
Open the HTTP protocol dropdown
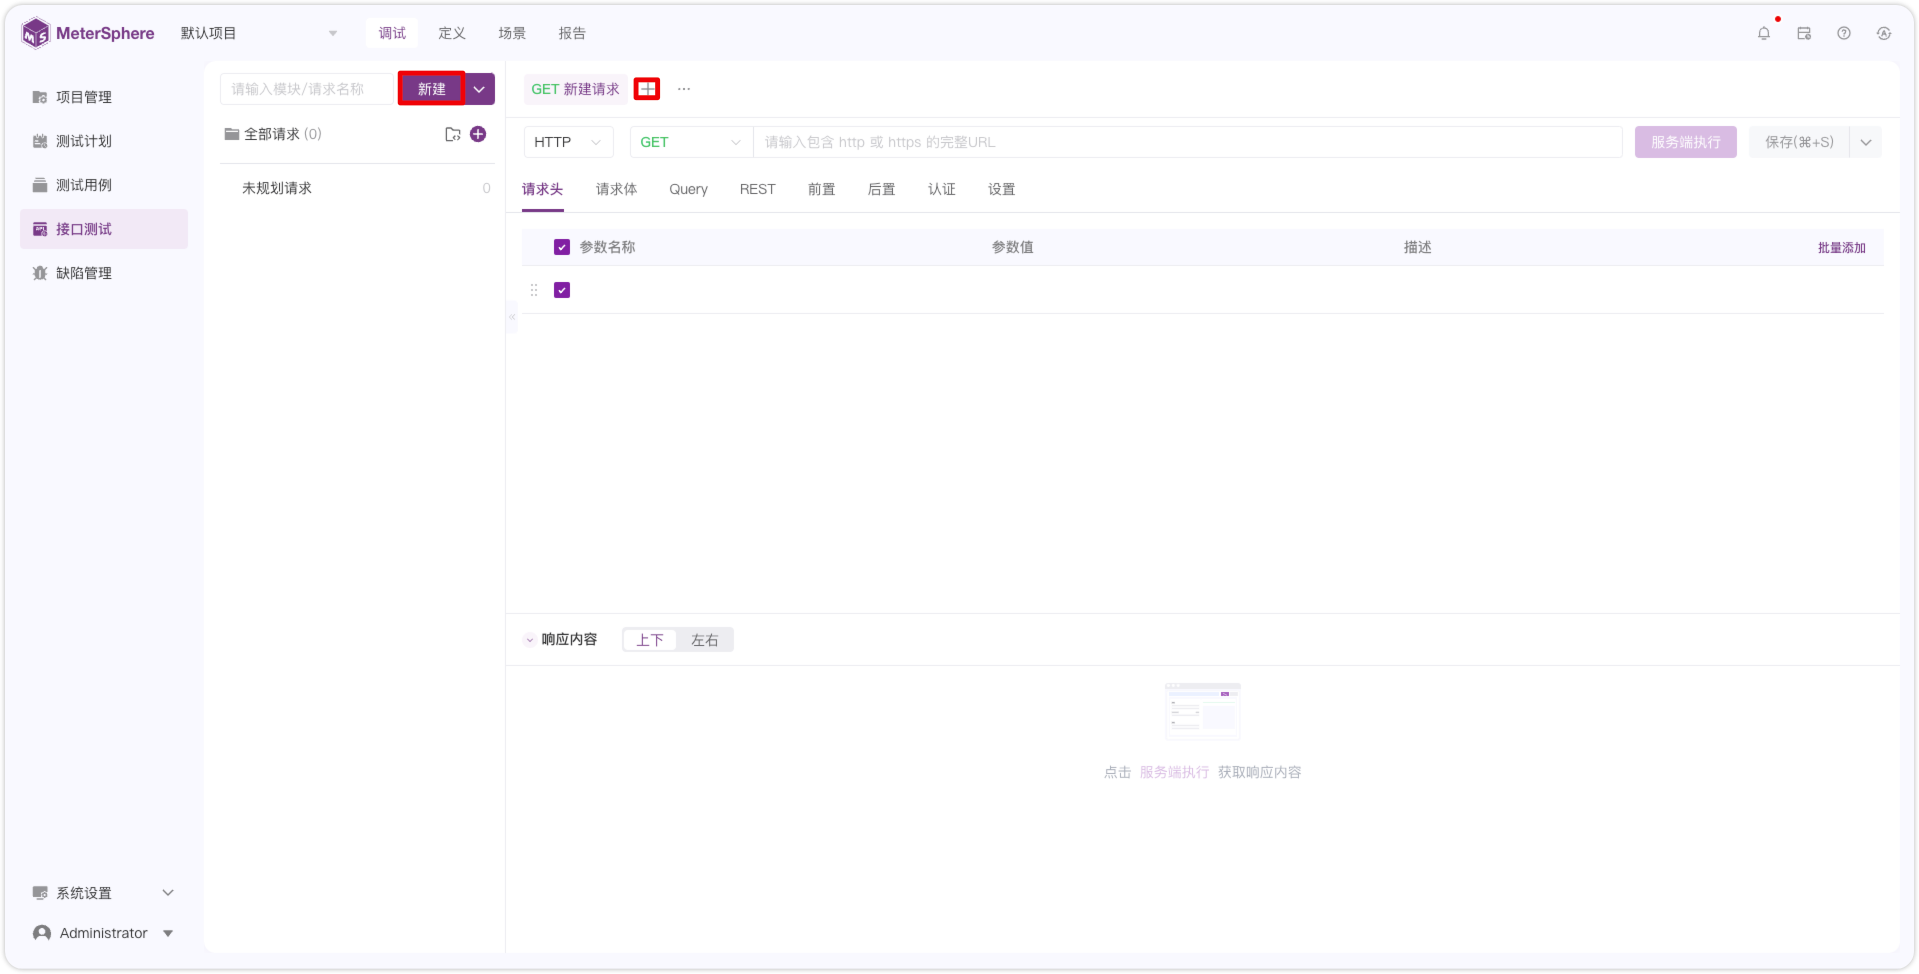(568, 142)
